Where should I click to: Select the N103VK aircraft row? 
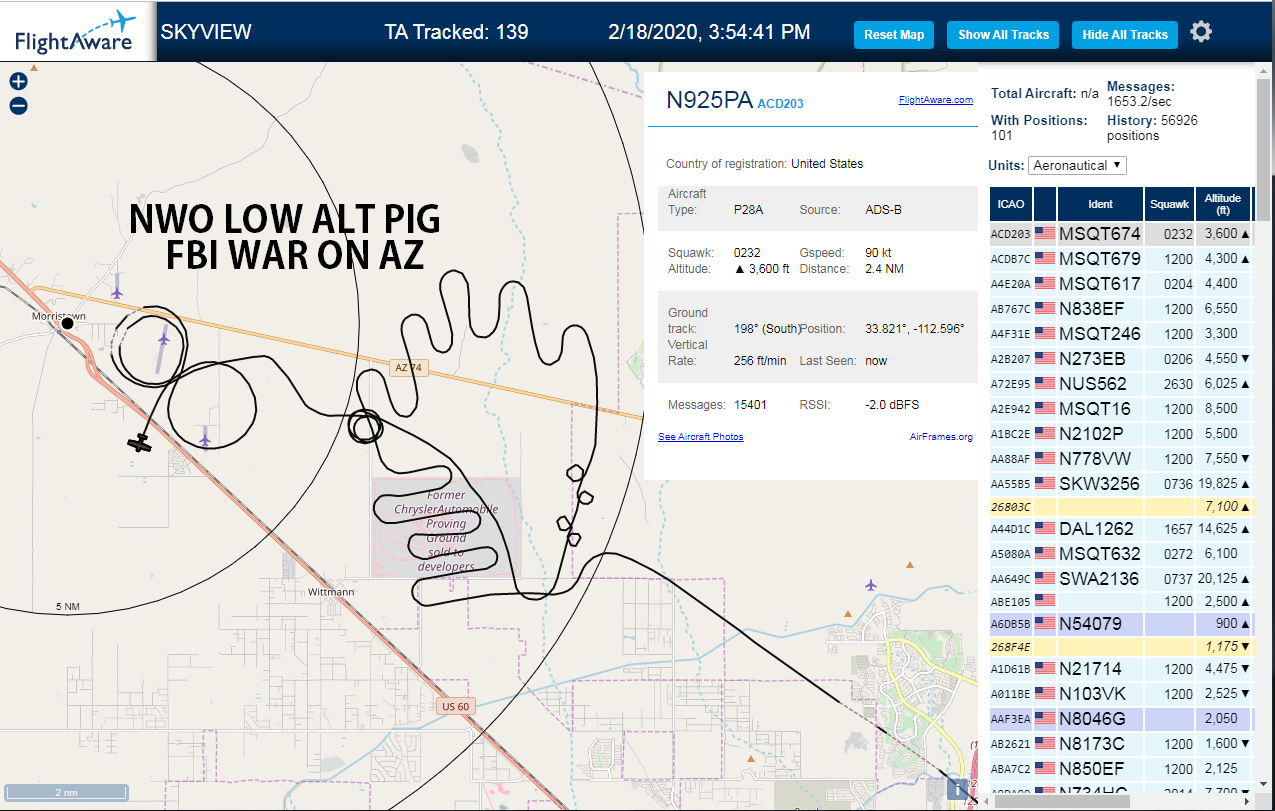tap(1121, 694)
